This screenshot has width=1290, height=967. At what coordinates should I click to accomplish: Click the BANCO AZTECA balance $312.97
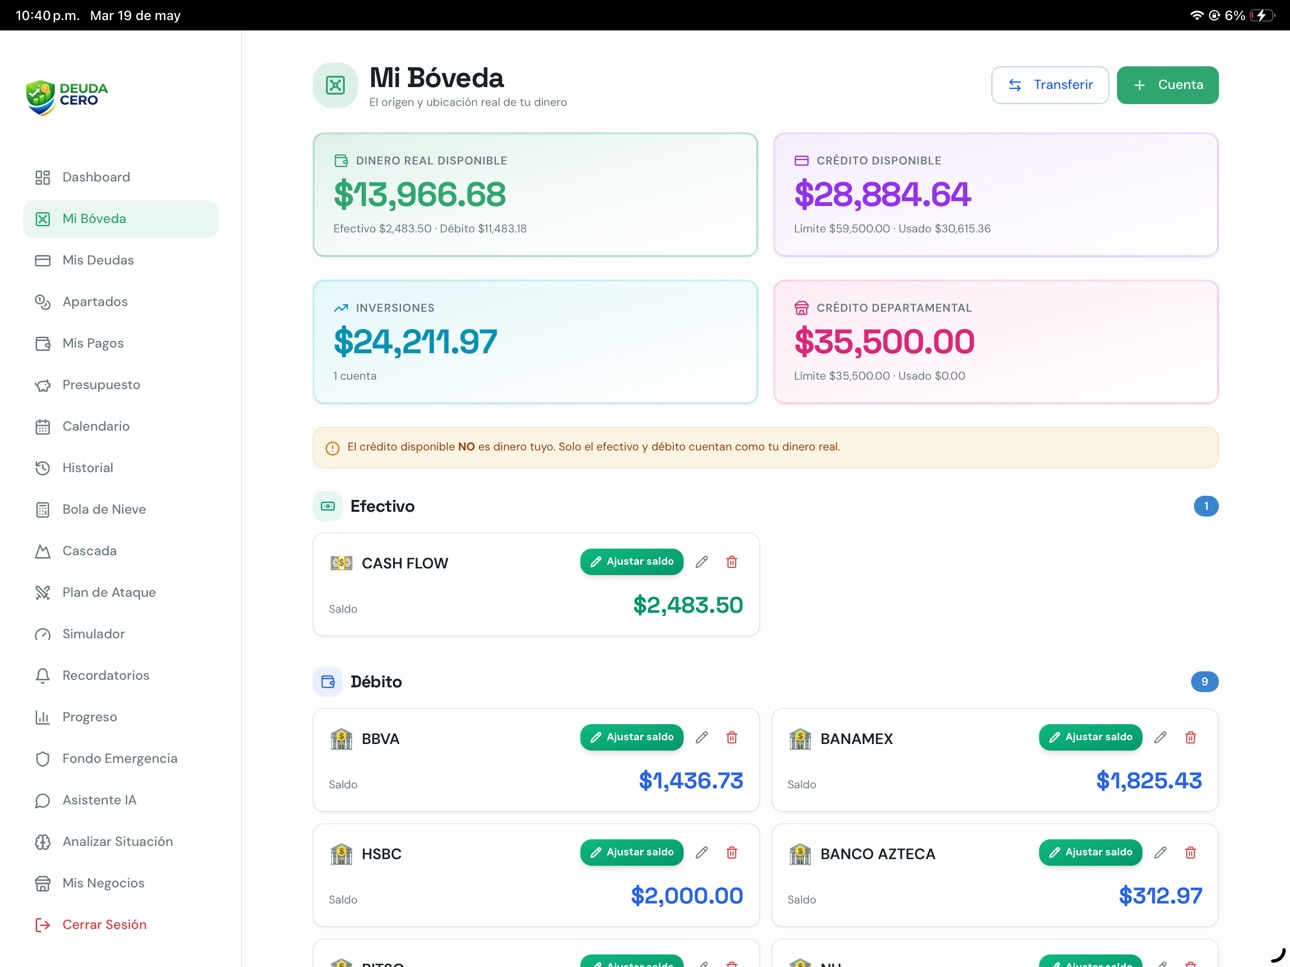tap(1161, 896)
